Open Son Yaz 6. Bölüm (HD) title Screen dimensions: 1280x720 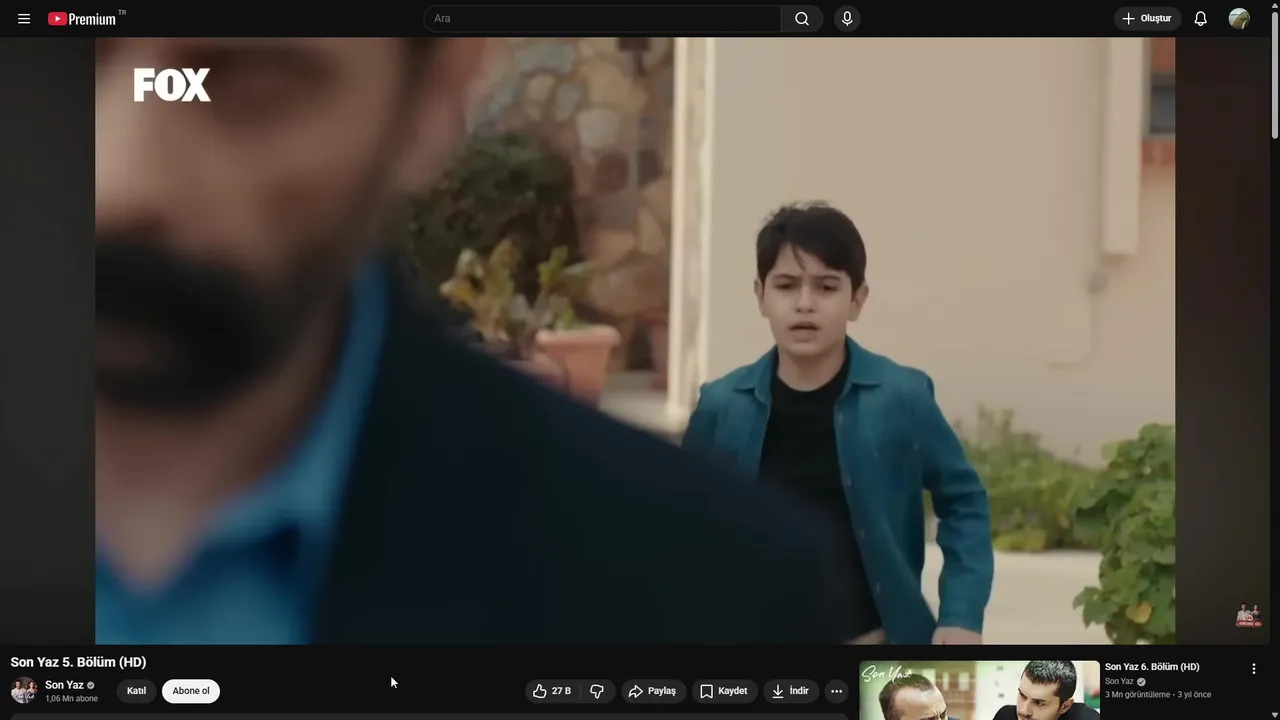[x=1152, y=667]
